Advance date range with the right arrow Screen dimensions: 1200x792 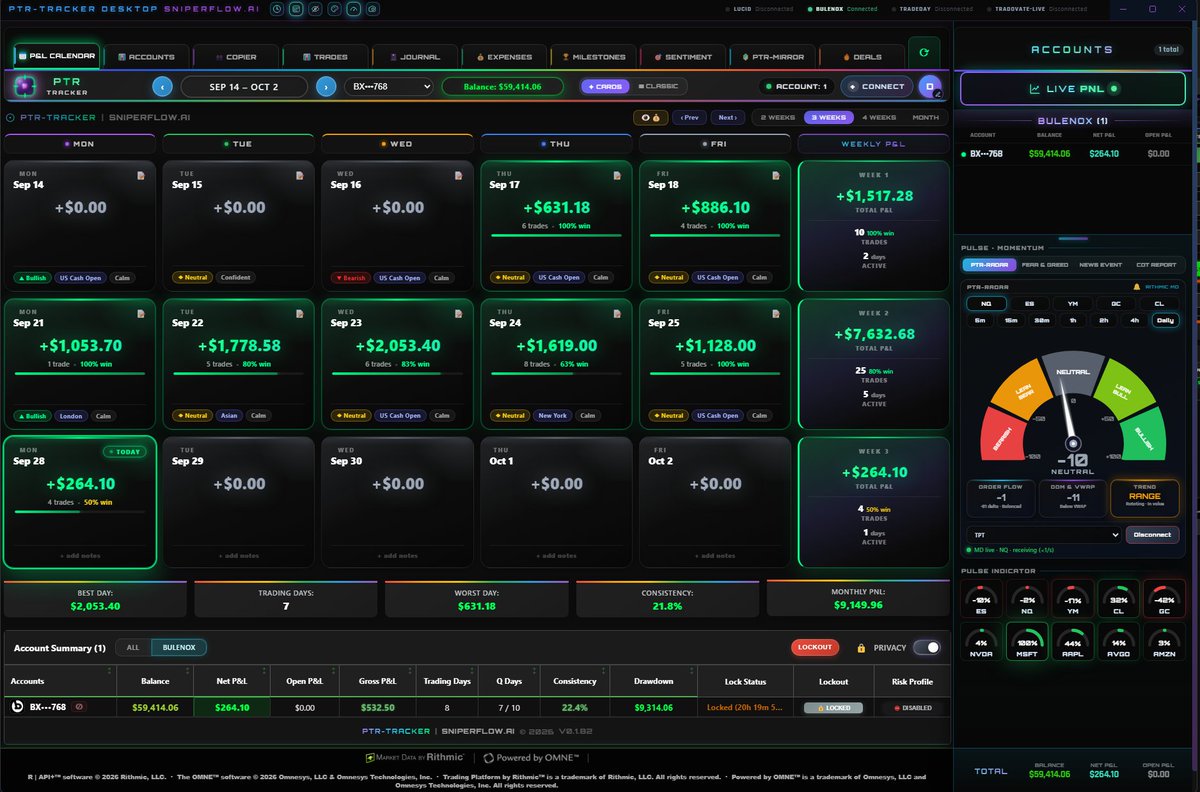coord(326,87)
